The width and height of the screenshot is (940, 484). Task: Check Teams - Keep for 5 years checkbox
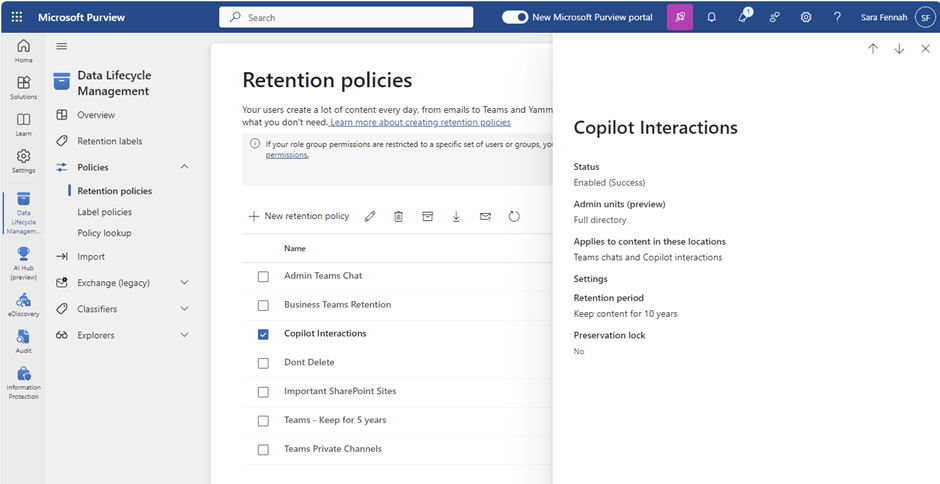pos(263,420)
